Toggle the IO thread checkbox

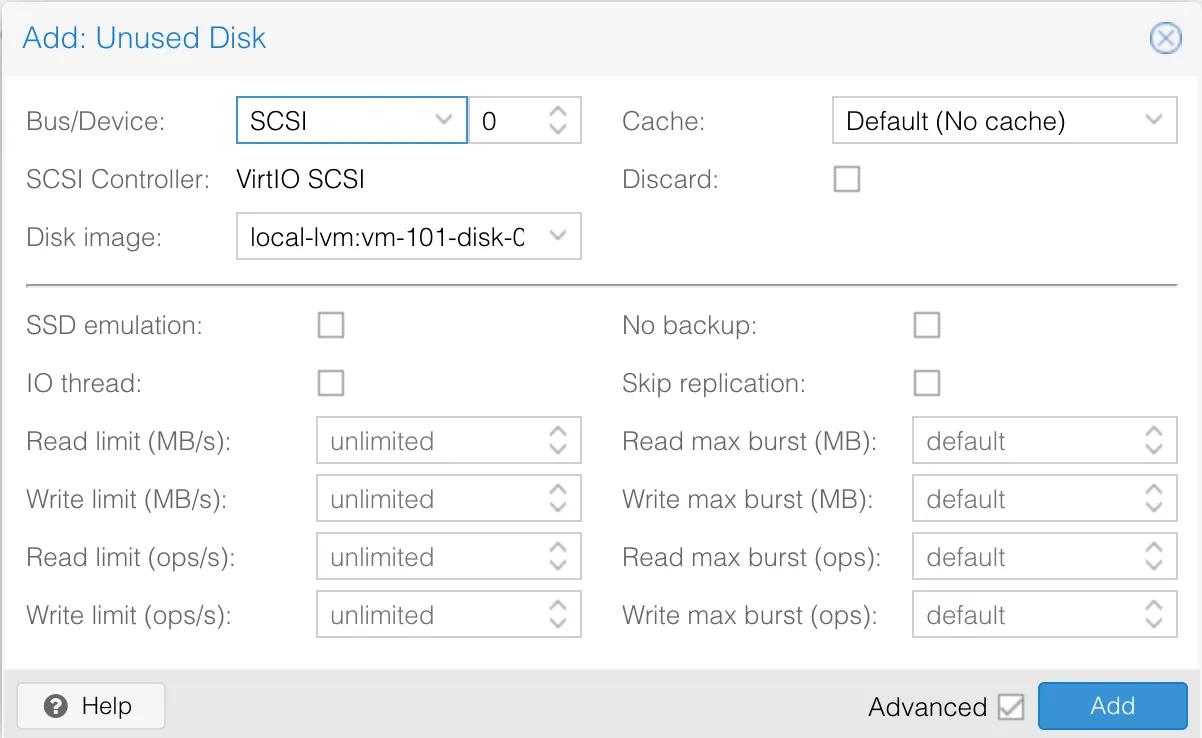coord(330,383)
